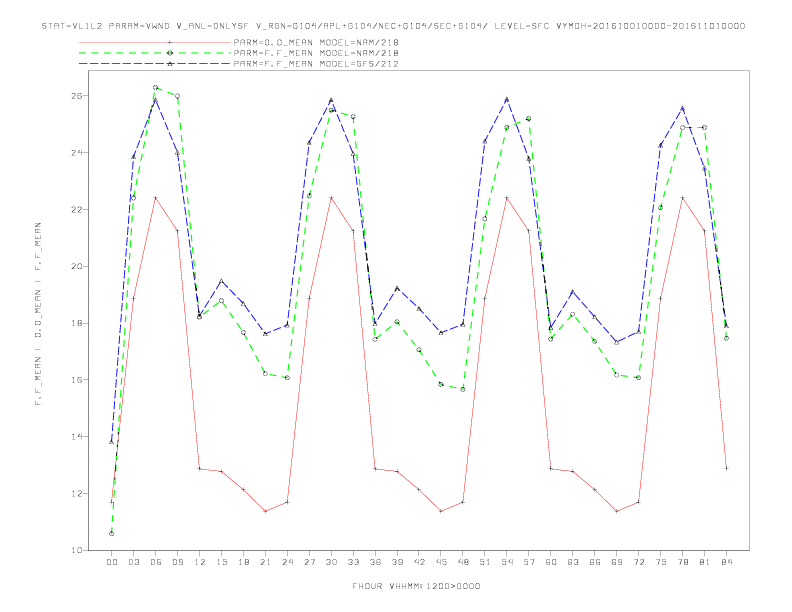
Task: Click x-axis forecast hour label 33
Action: coord(353,562)
